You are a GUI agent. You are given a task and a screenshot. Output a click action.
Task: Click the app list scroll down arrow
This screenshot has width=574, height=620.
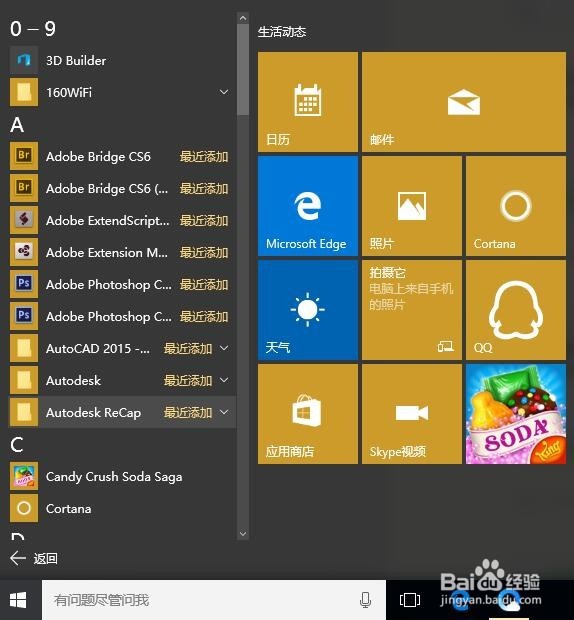(243, 533)
